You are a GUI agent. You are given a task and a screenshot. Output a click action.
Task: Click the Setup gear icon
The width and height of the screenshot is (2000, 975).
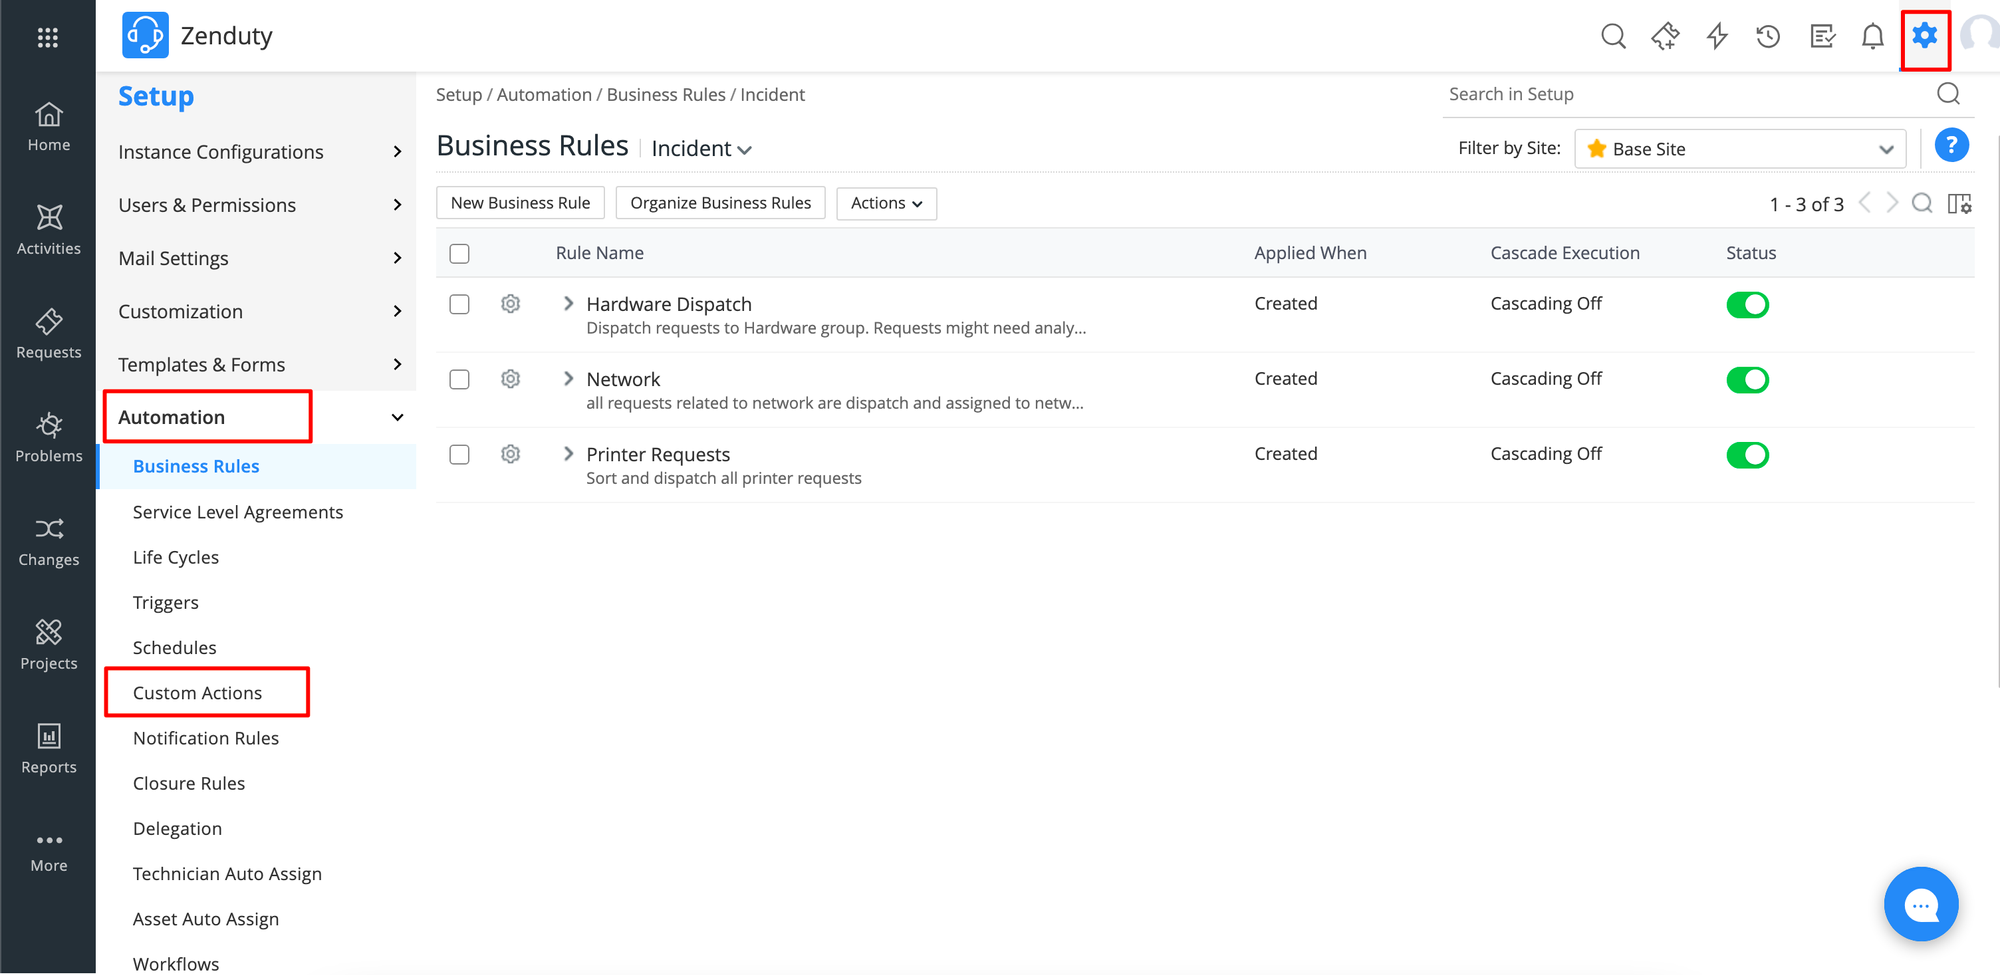1925,37
